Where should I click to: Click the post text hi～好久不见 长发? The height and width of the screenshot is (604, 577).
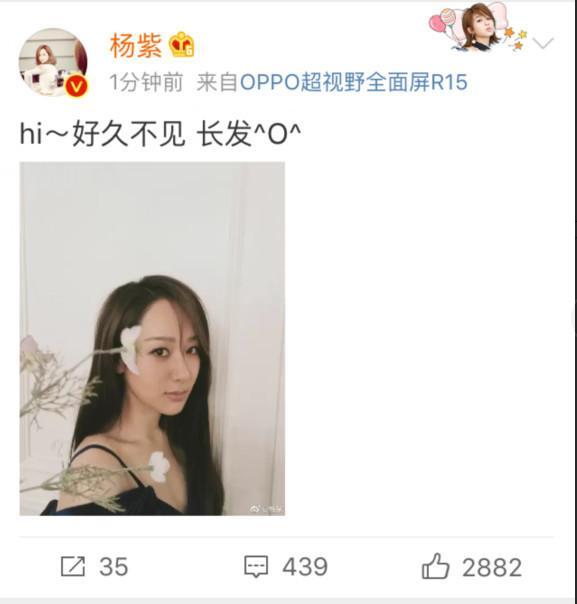160,134
